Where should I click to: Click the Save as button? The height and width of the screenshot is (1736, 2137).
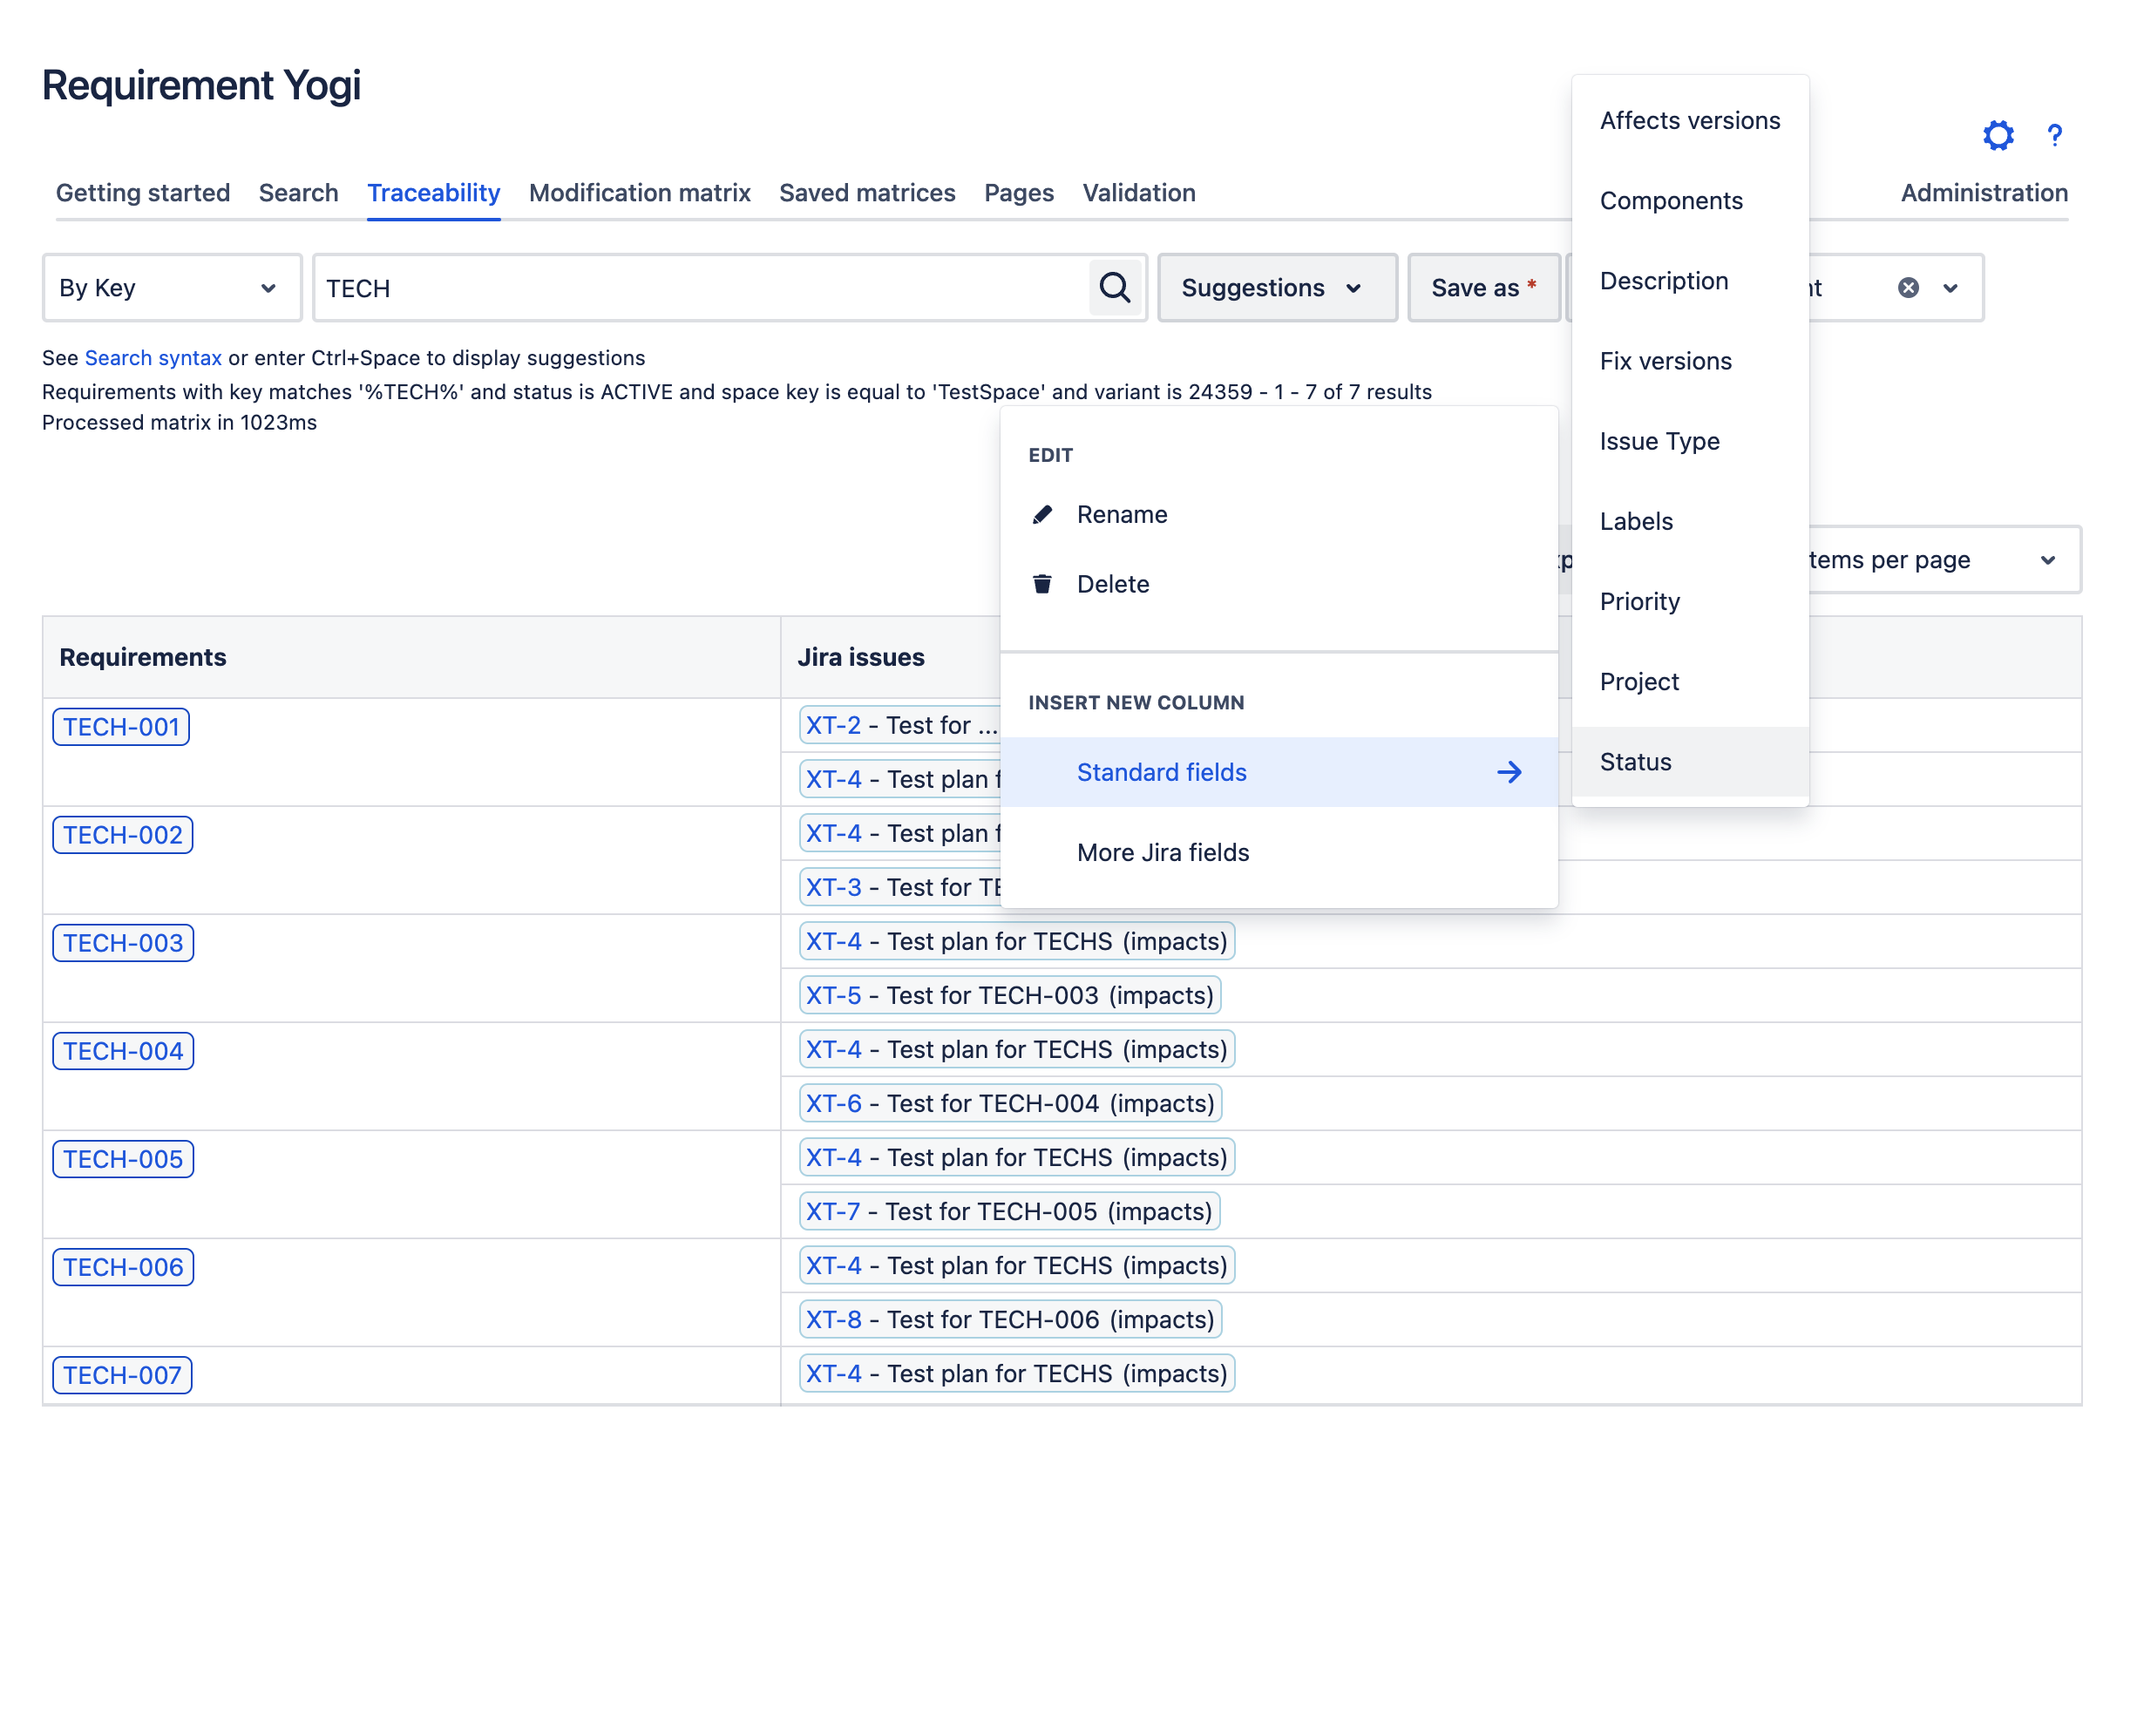click(1483, 288)
